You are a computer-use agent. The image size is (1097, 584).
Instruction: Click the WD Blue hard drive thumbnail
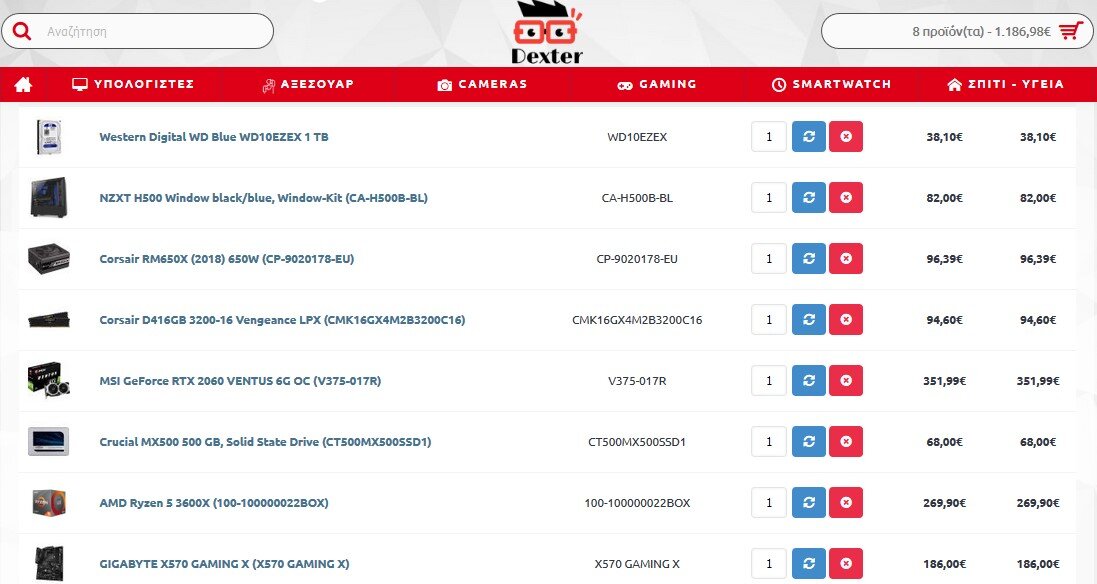49,136
